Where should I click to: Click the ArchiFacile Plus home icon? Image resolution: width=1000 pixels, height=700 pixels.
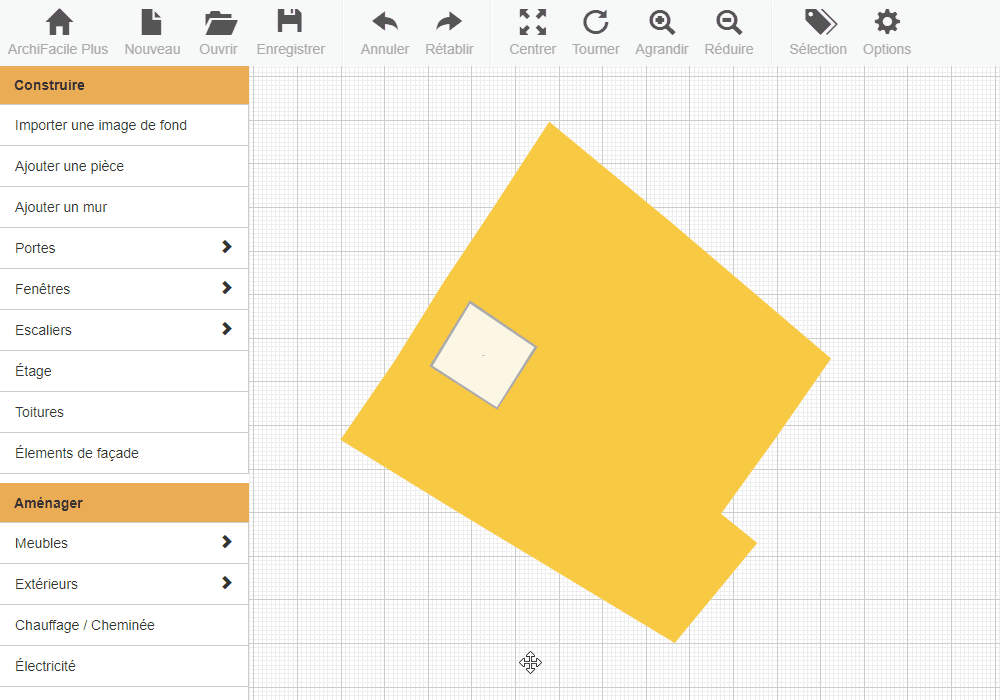[58, 23]
